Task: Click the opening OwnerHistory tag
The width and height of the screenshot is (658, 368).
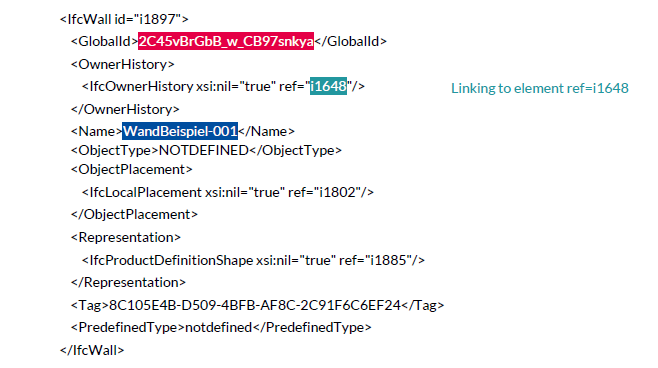Action: (x=123, y=64)
